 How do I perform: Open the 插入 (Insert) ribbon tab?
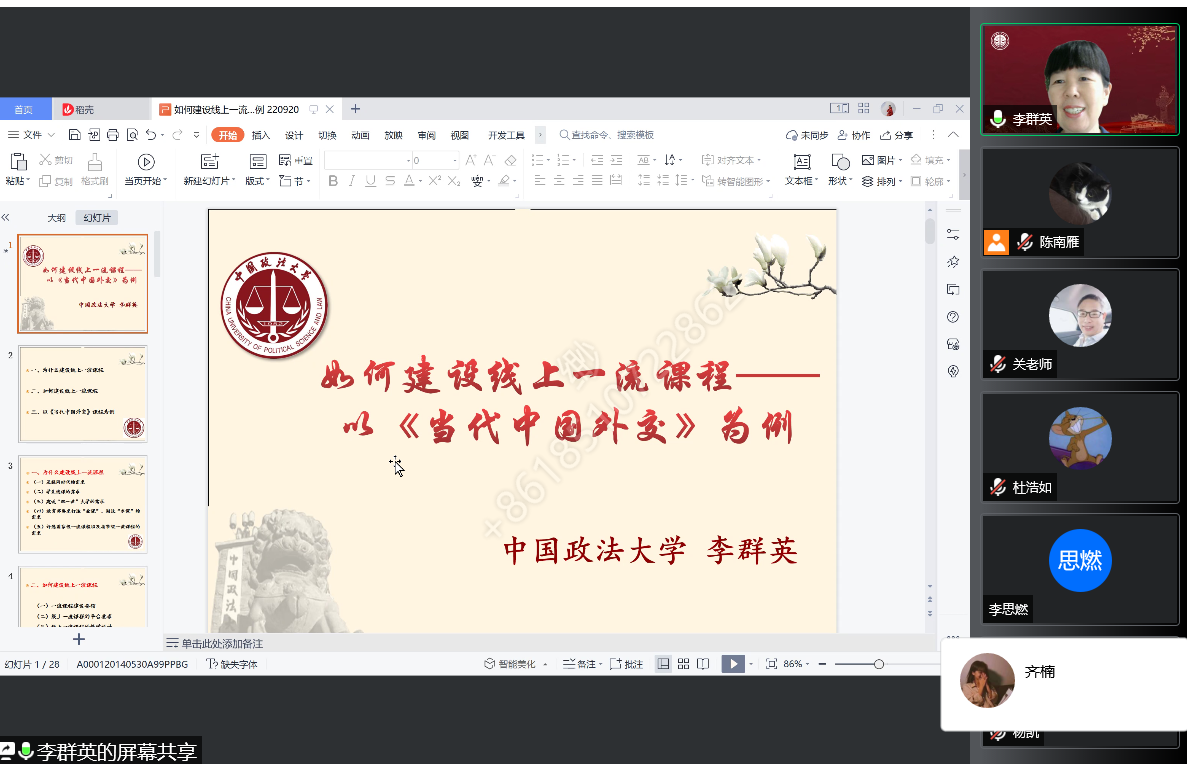coord(261,135)
